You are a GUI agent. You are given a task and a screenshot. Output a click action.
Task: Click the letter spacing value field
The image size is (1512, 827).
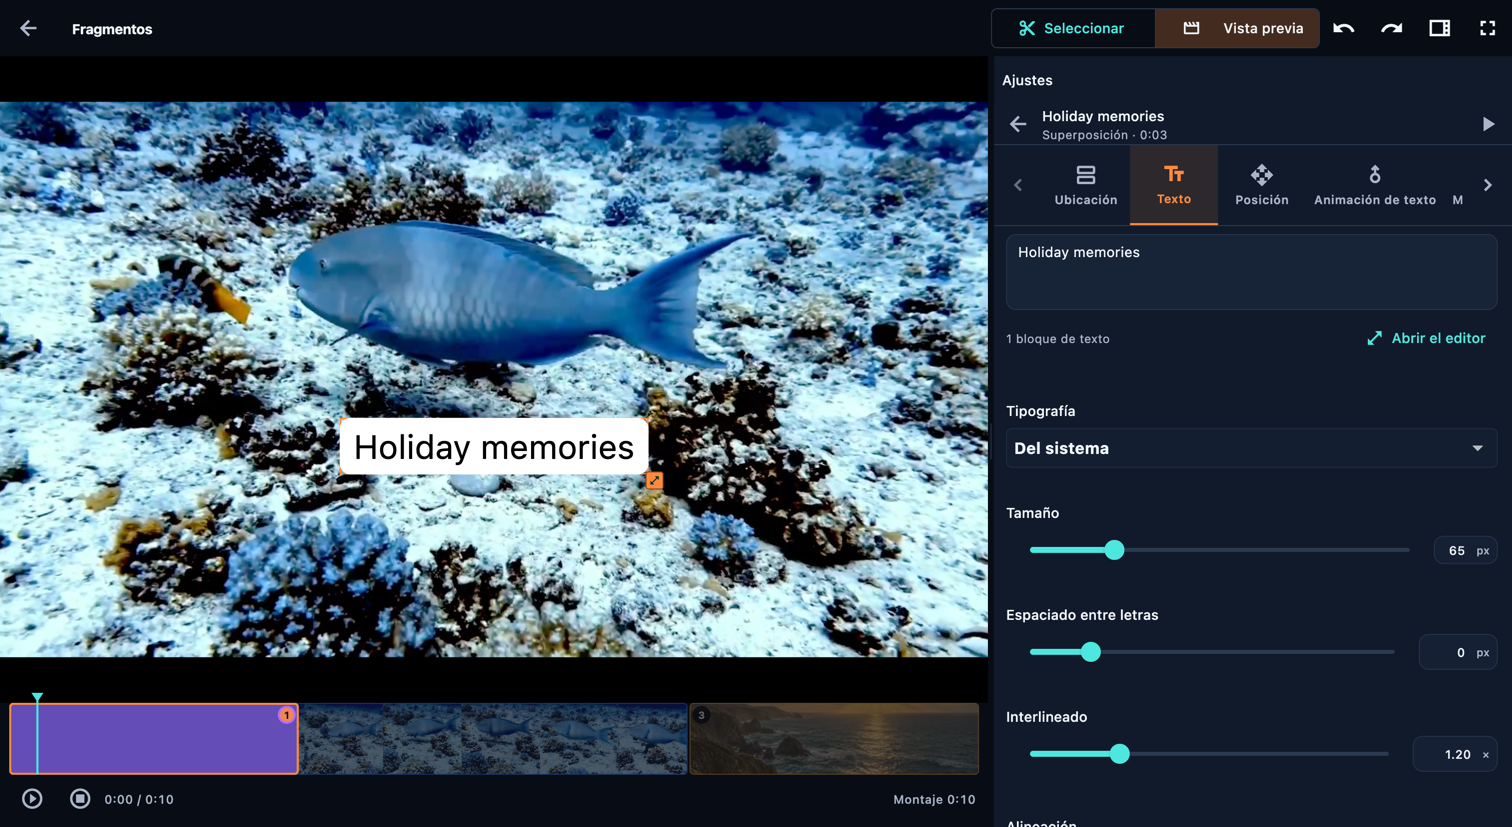coord(1458,653)
